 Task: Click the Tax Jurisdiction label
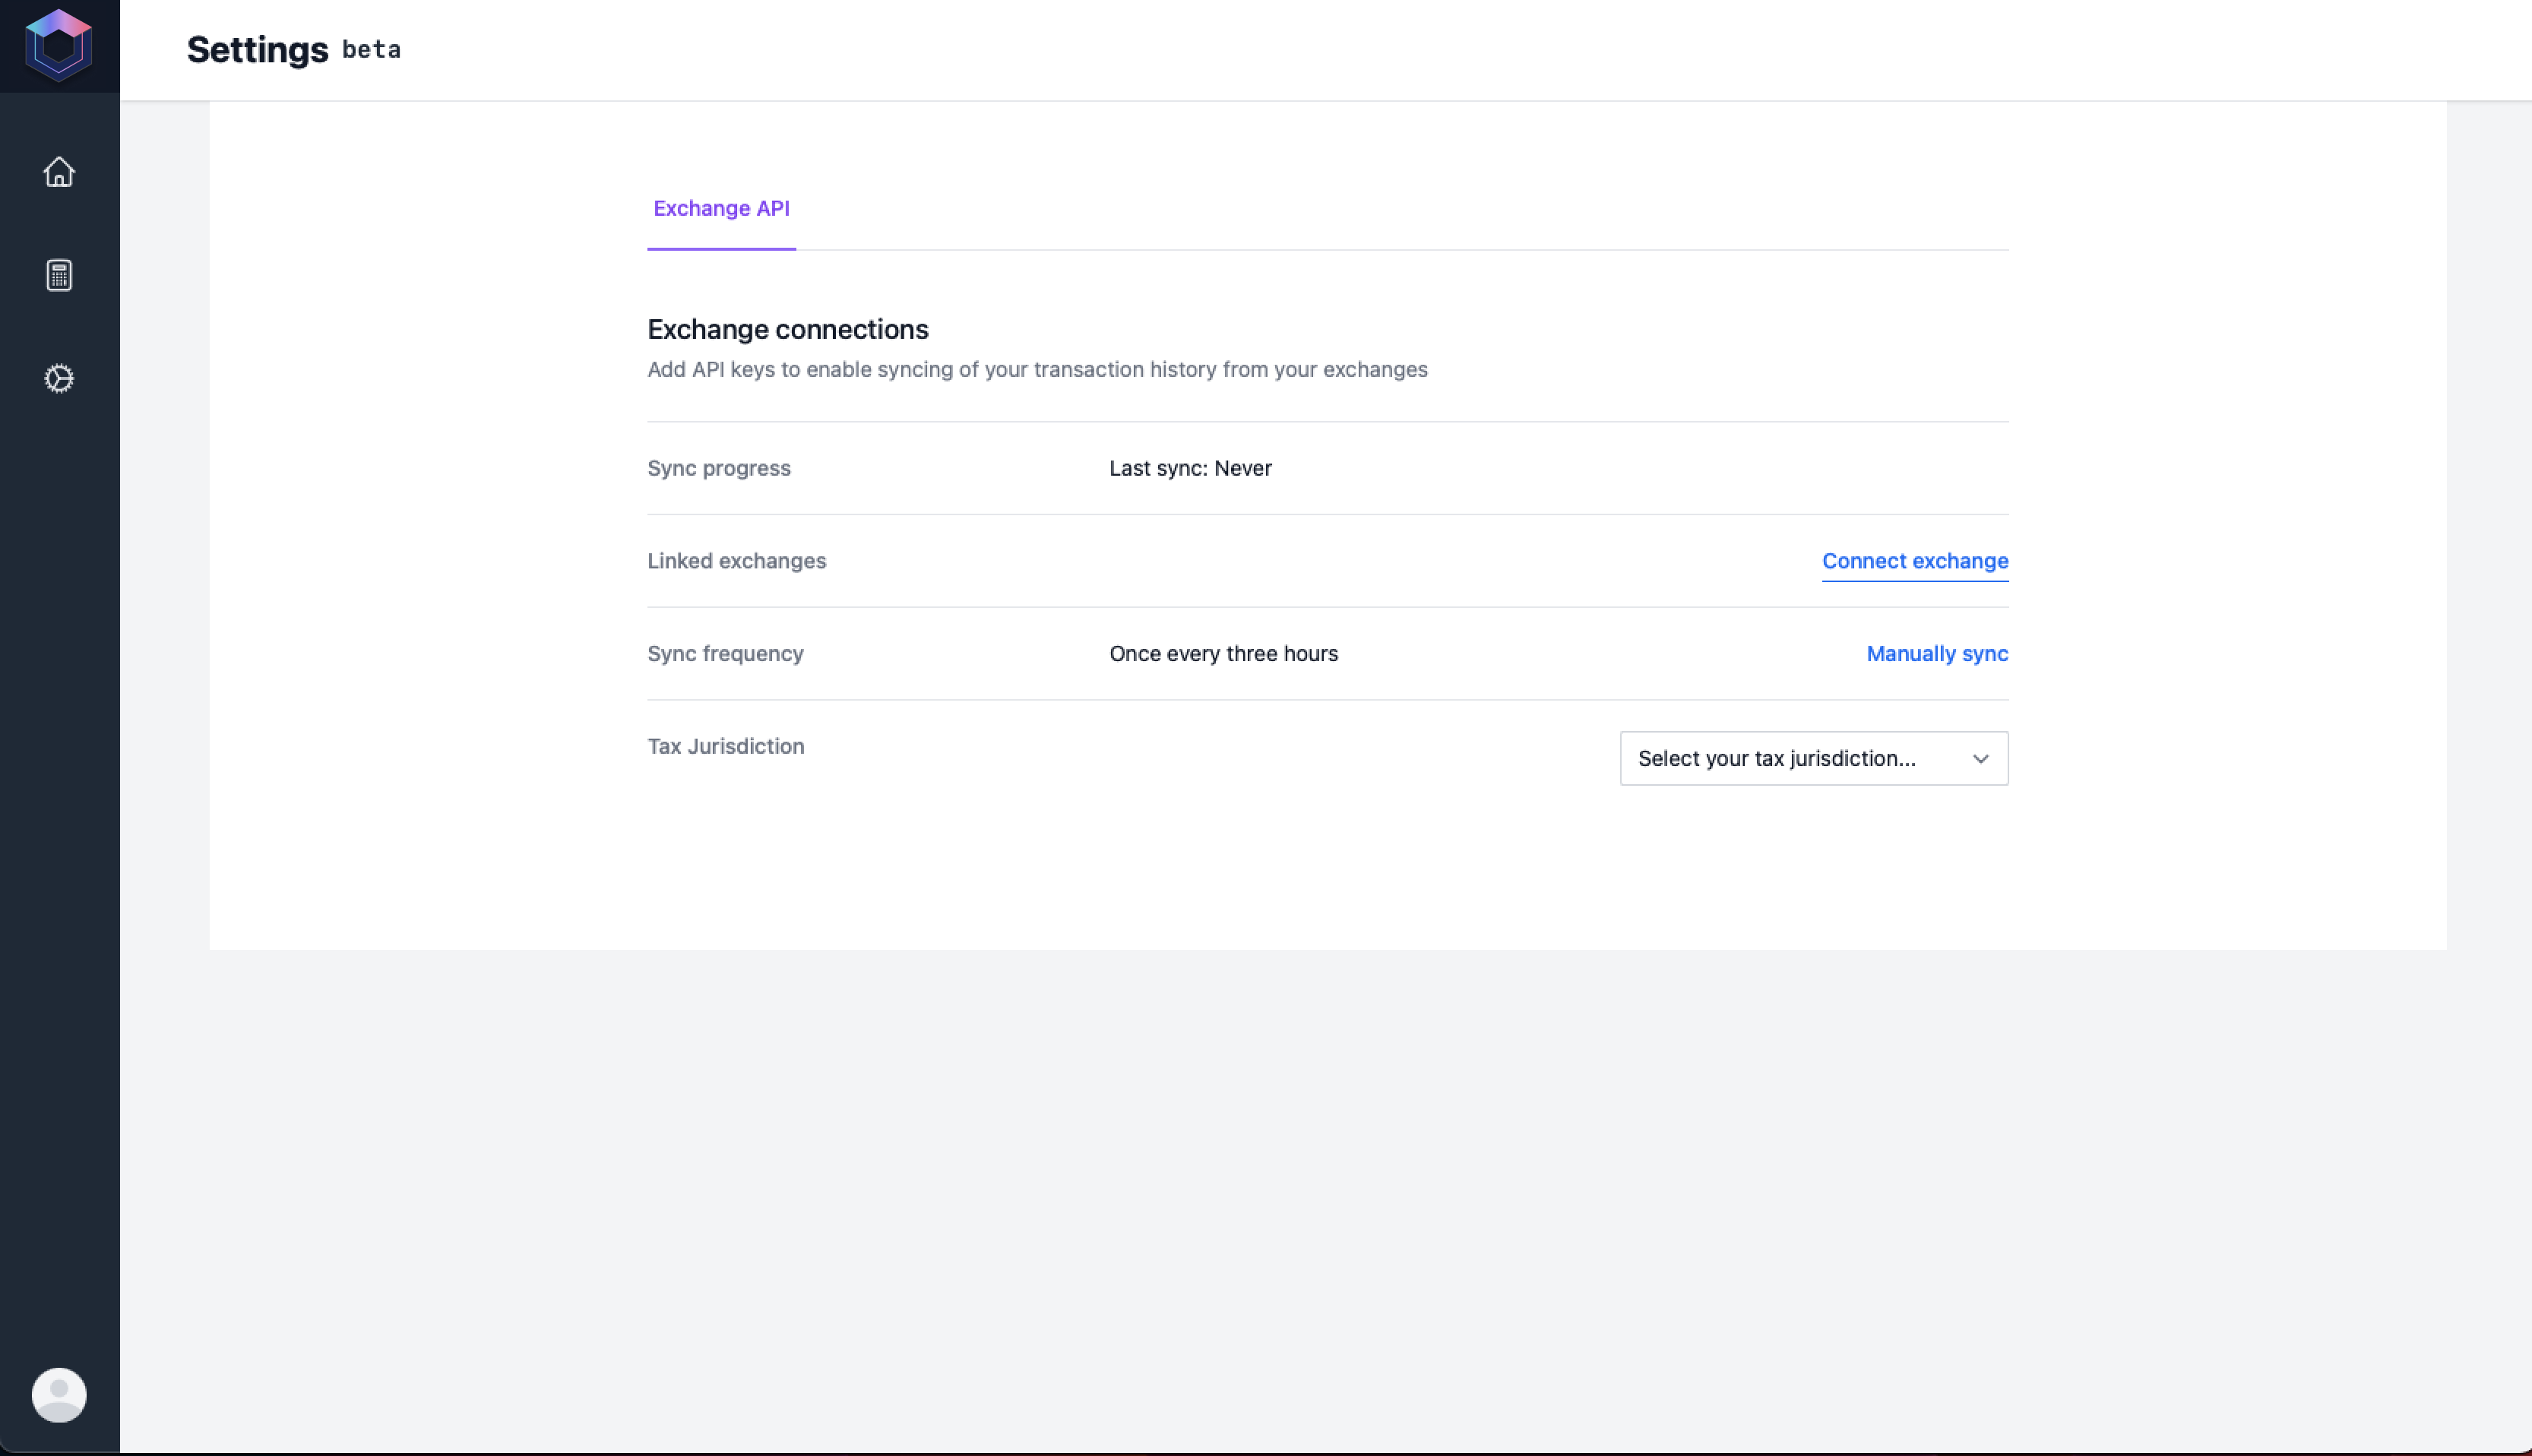tap(725, 747)
